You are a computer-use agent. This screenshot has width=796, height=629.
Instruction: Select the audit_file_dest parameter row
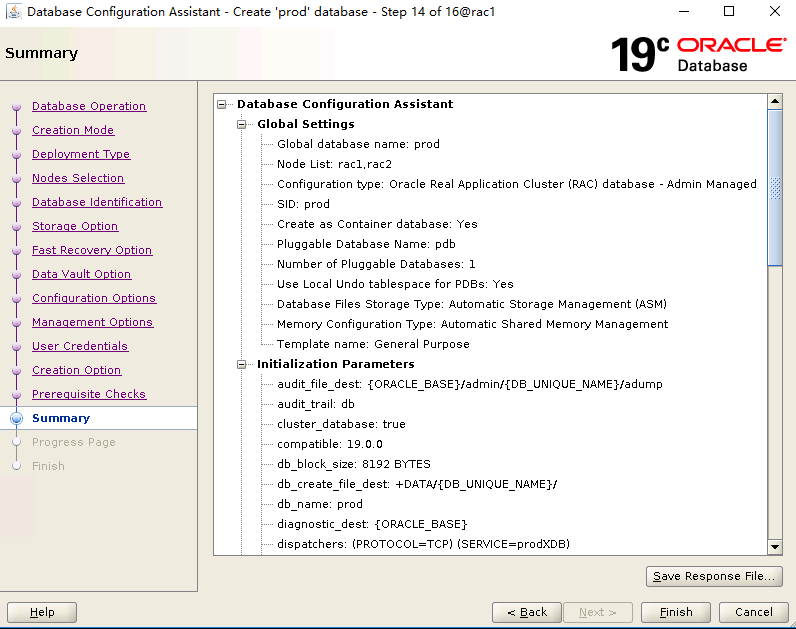(470, 384)
